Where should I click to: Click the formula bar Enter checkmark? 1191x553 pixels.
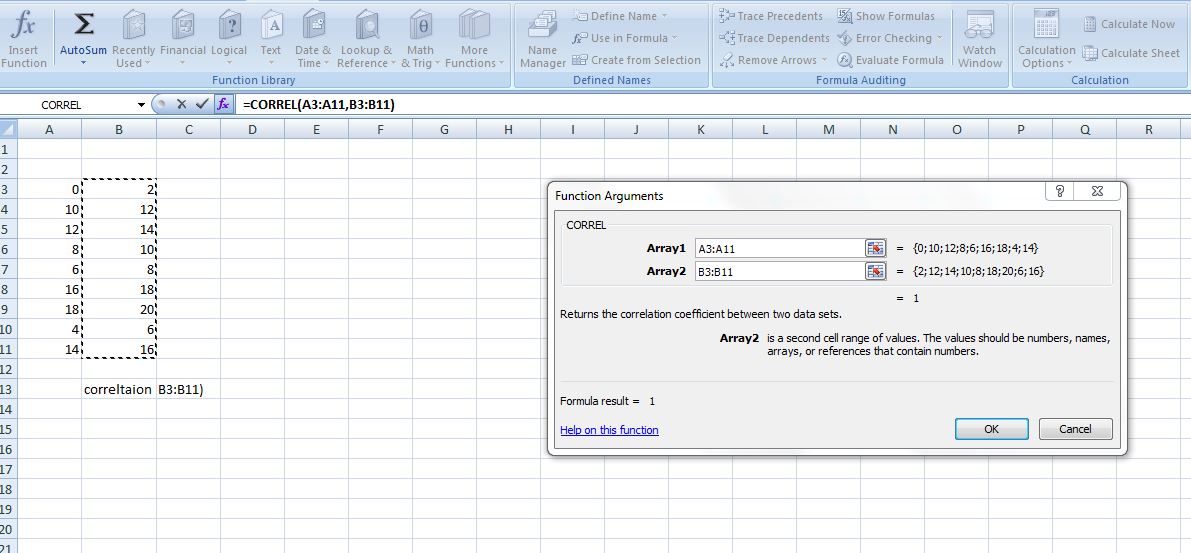[202, 104]
